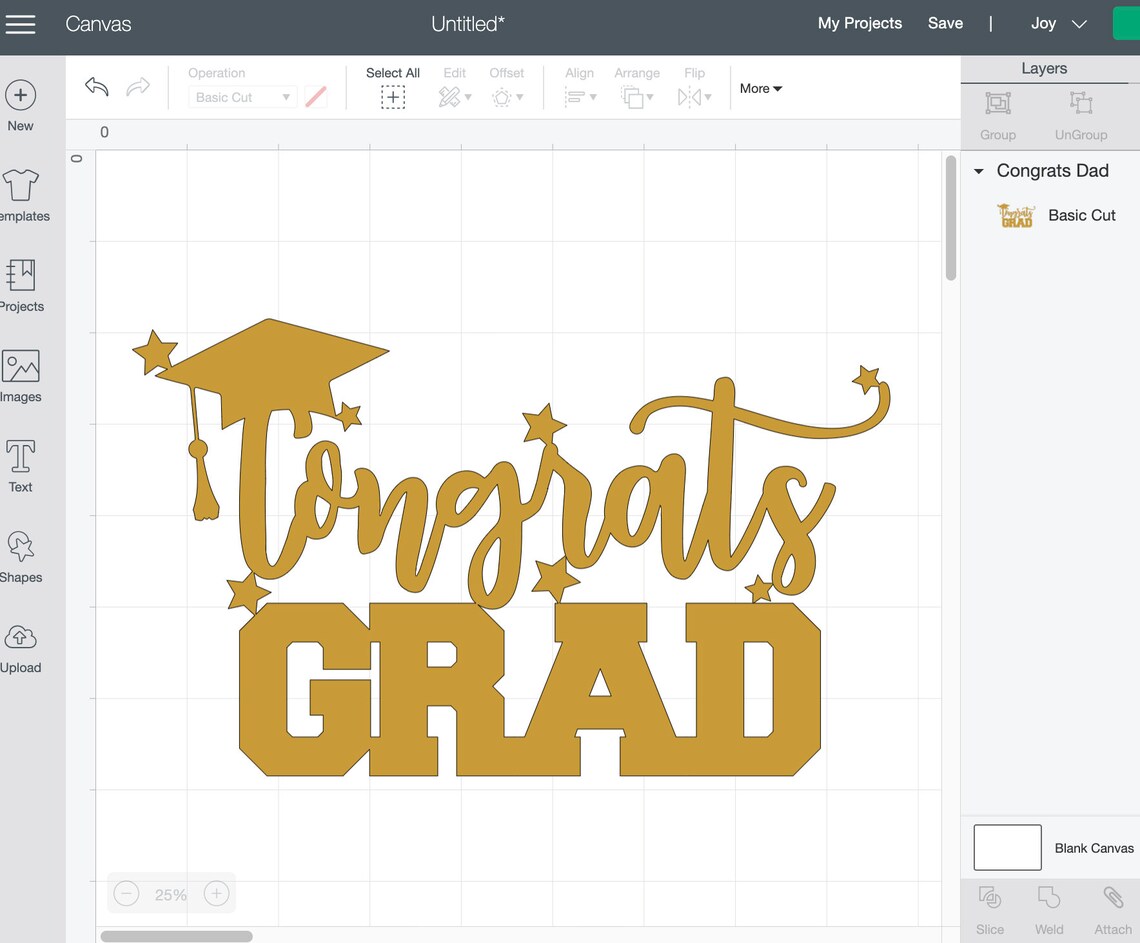Image resolution: width=1140 pixels, height=943 pixels.
Task: Click the zoom in plus button
Action: tap(216, 893)
